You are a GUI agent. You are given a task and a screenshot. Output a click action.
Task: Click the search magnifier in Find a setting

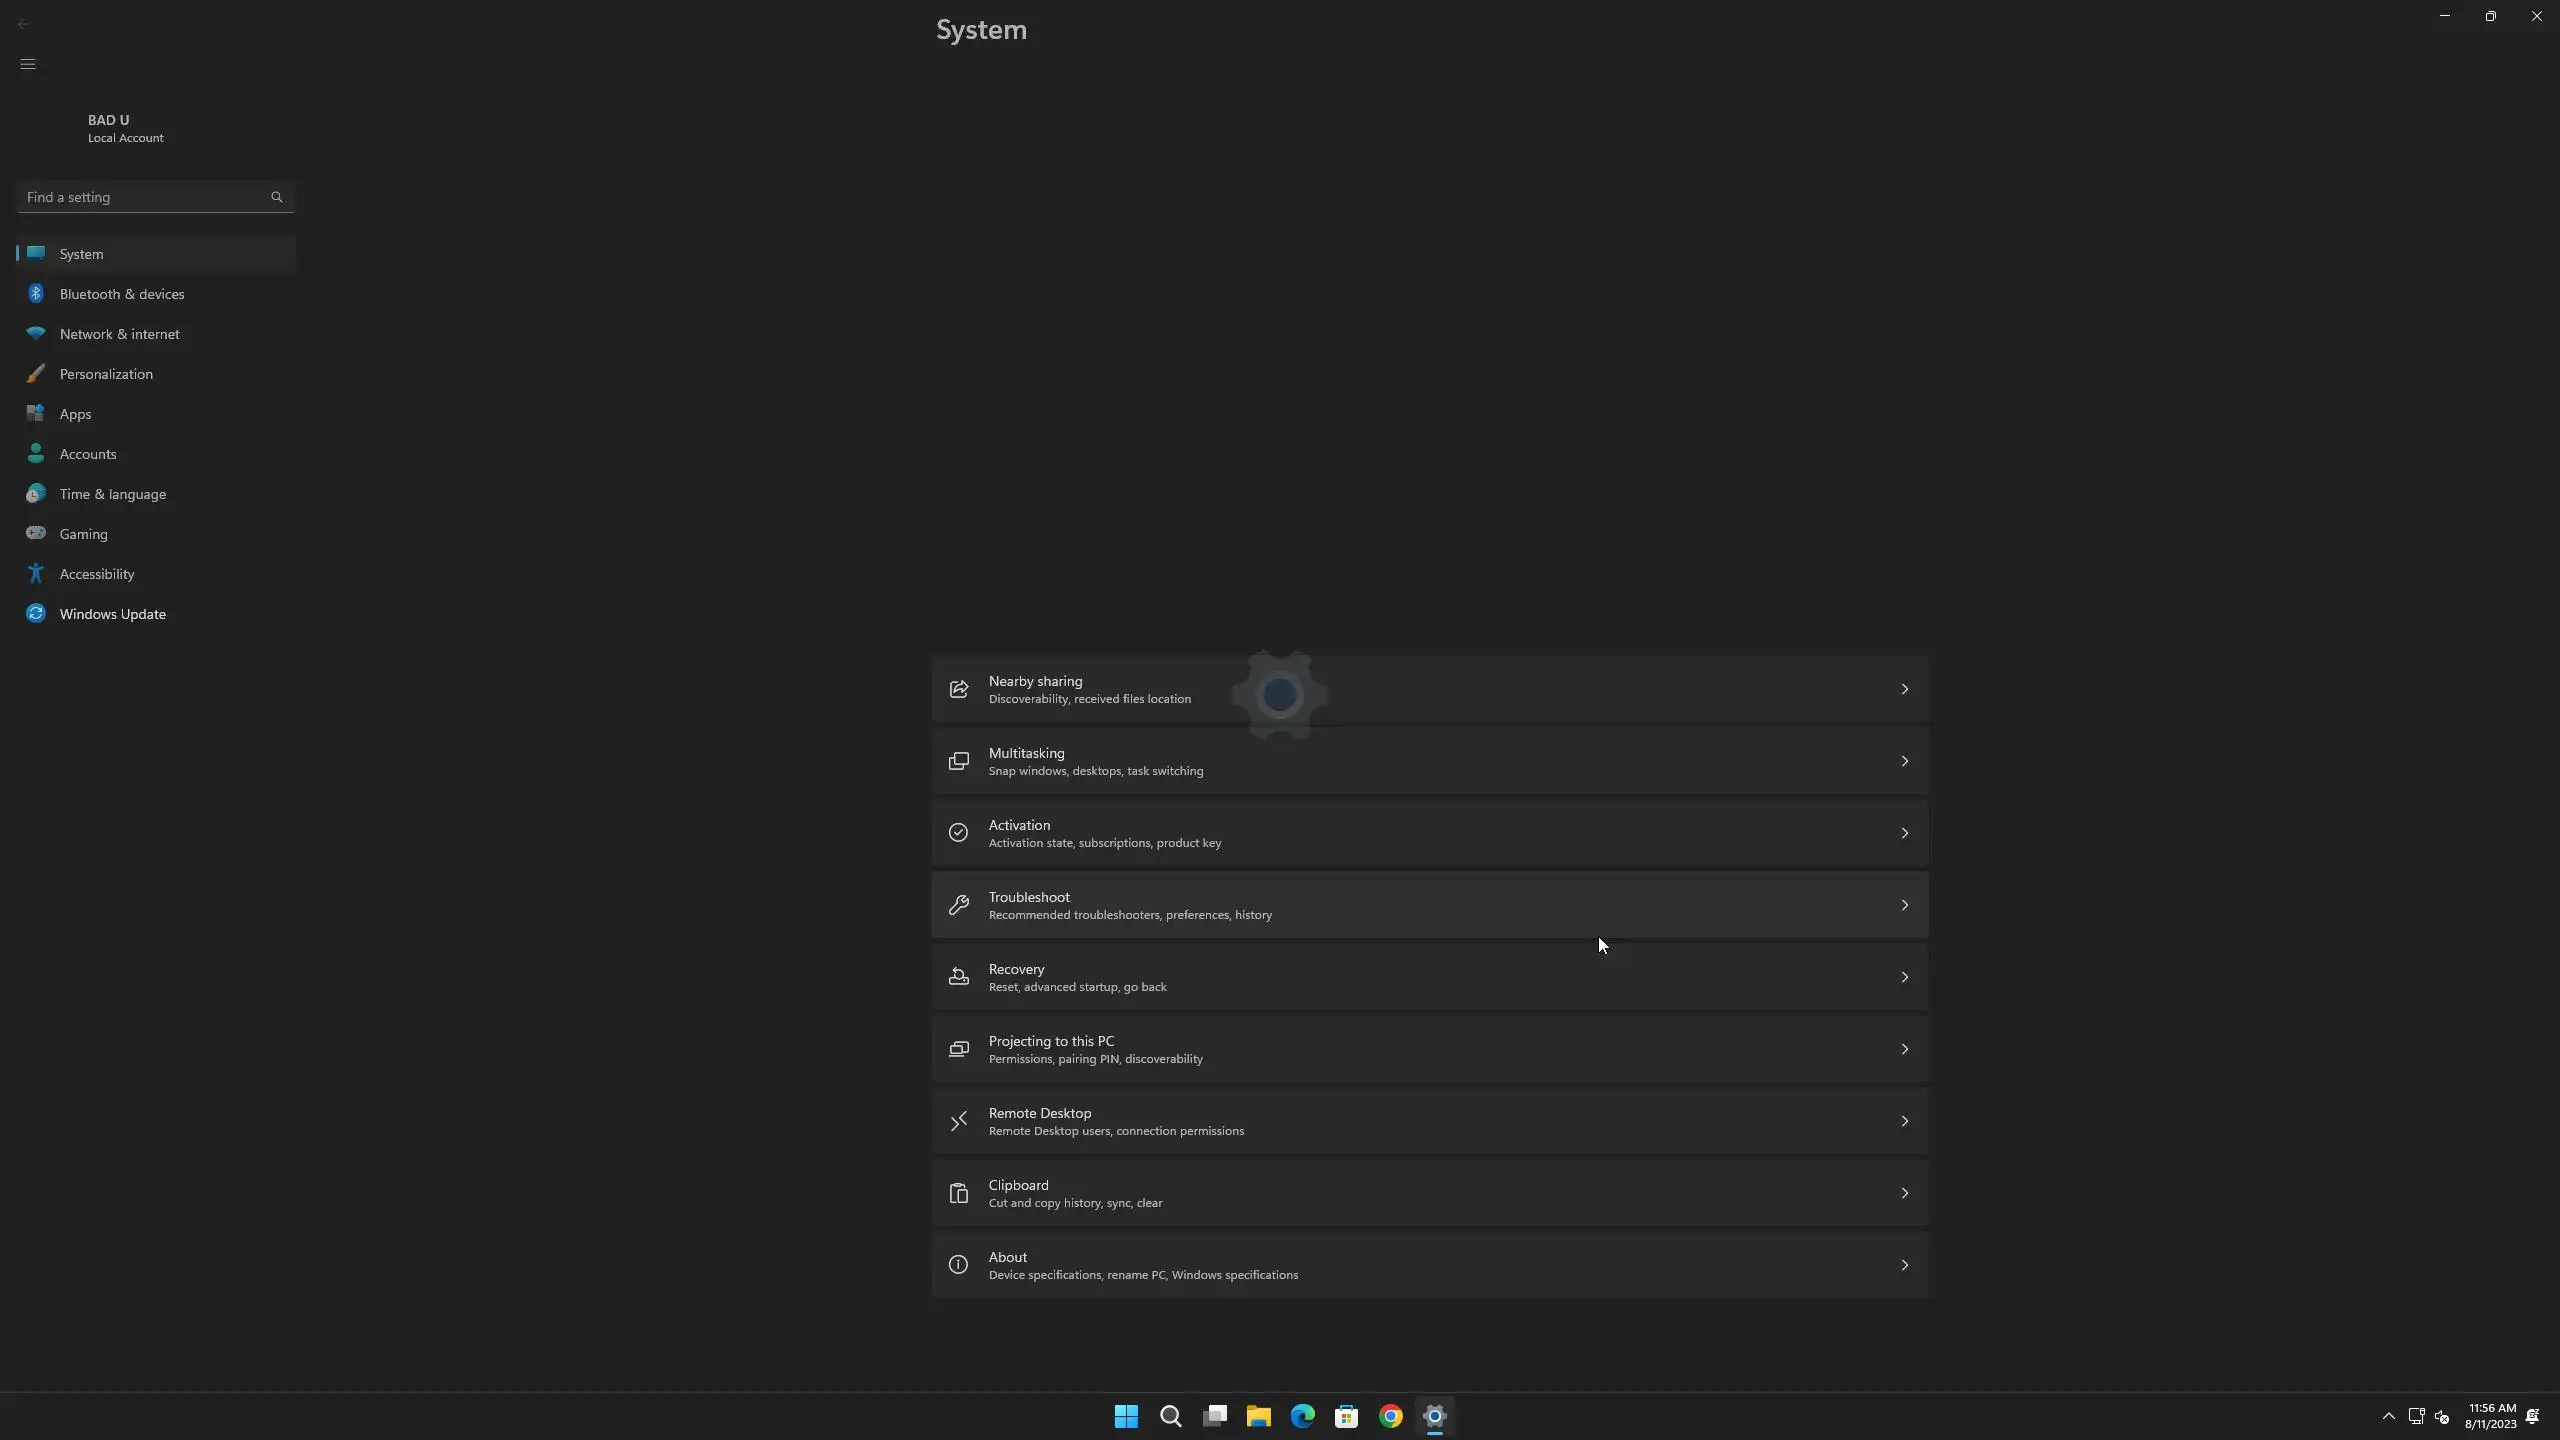point(277,197)
